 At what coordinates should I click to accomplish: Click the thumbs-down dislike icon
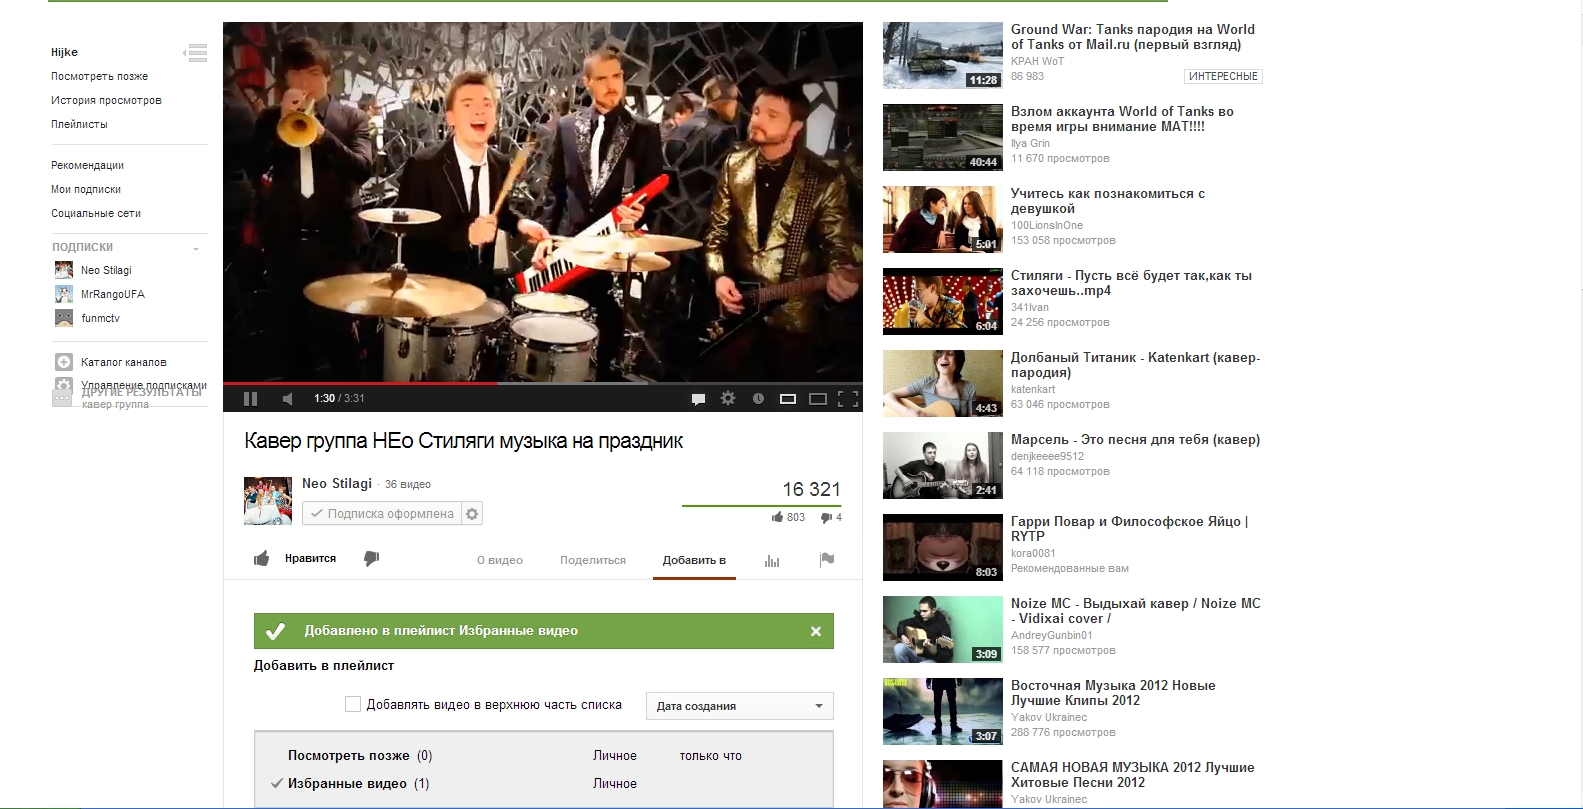(371, 558)
